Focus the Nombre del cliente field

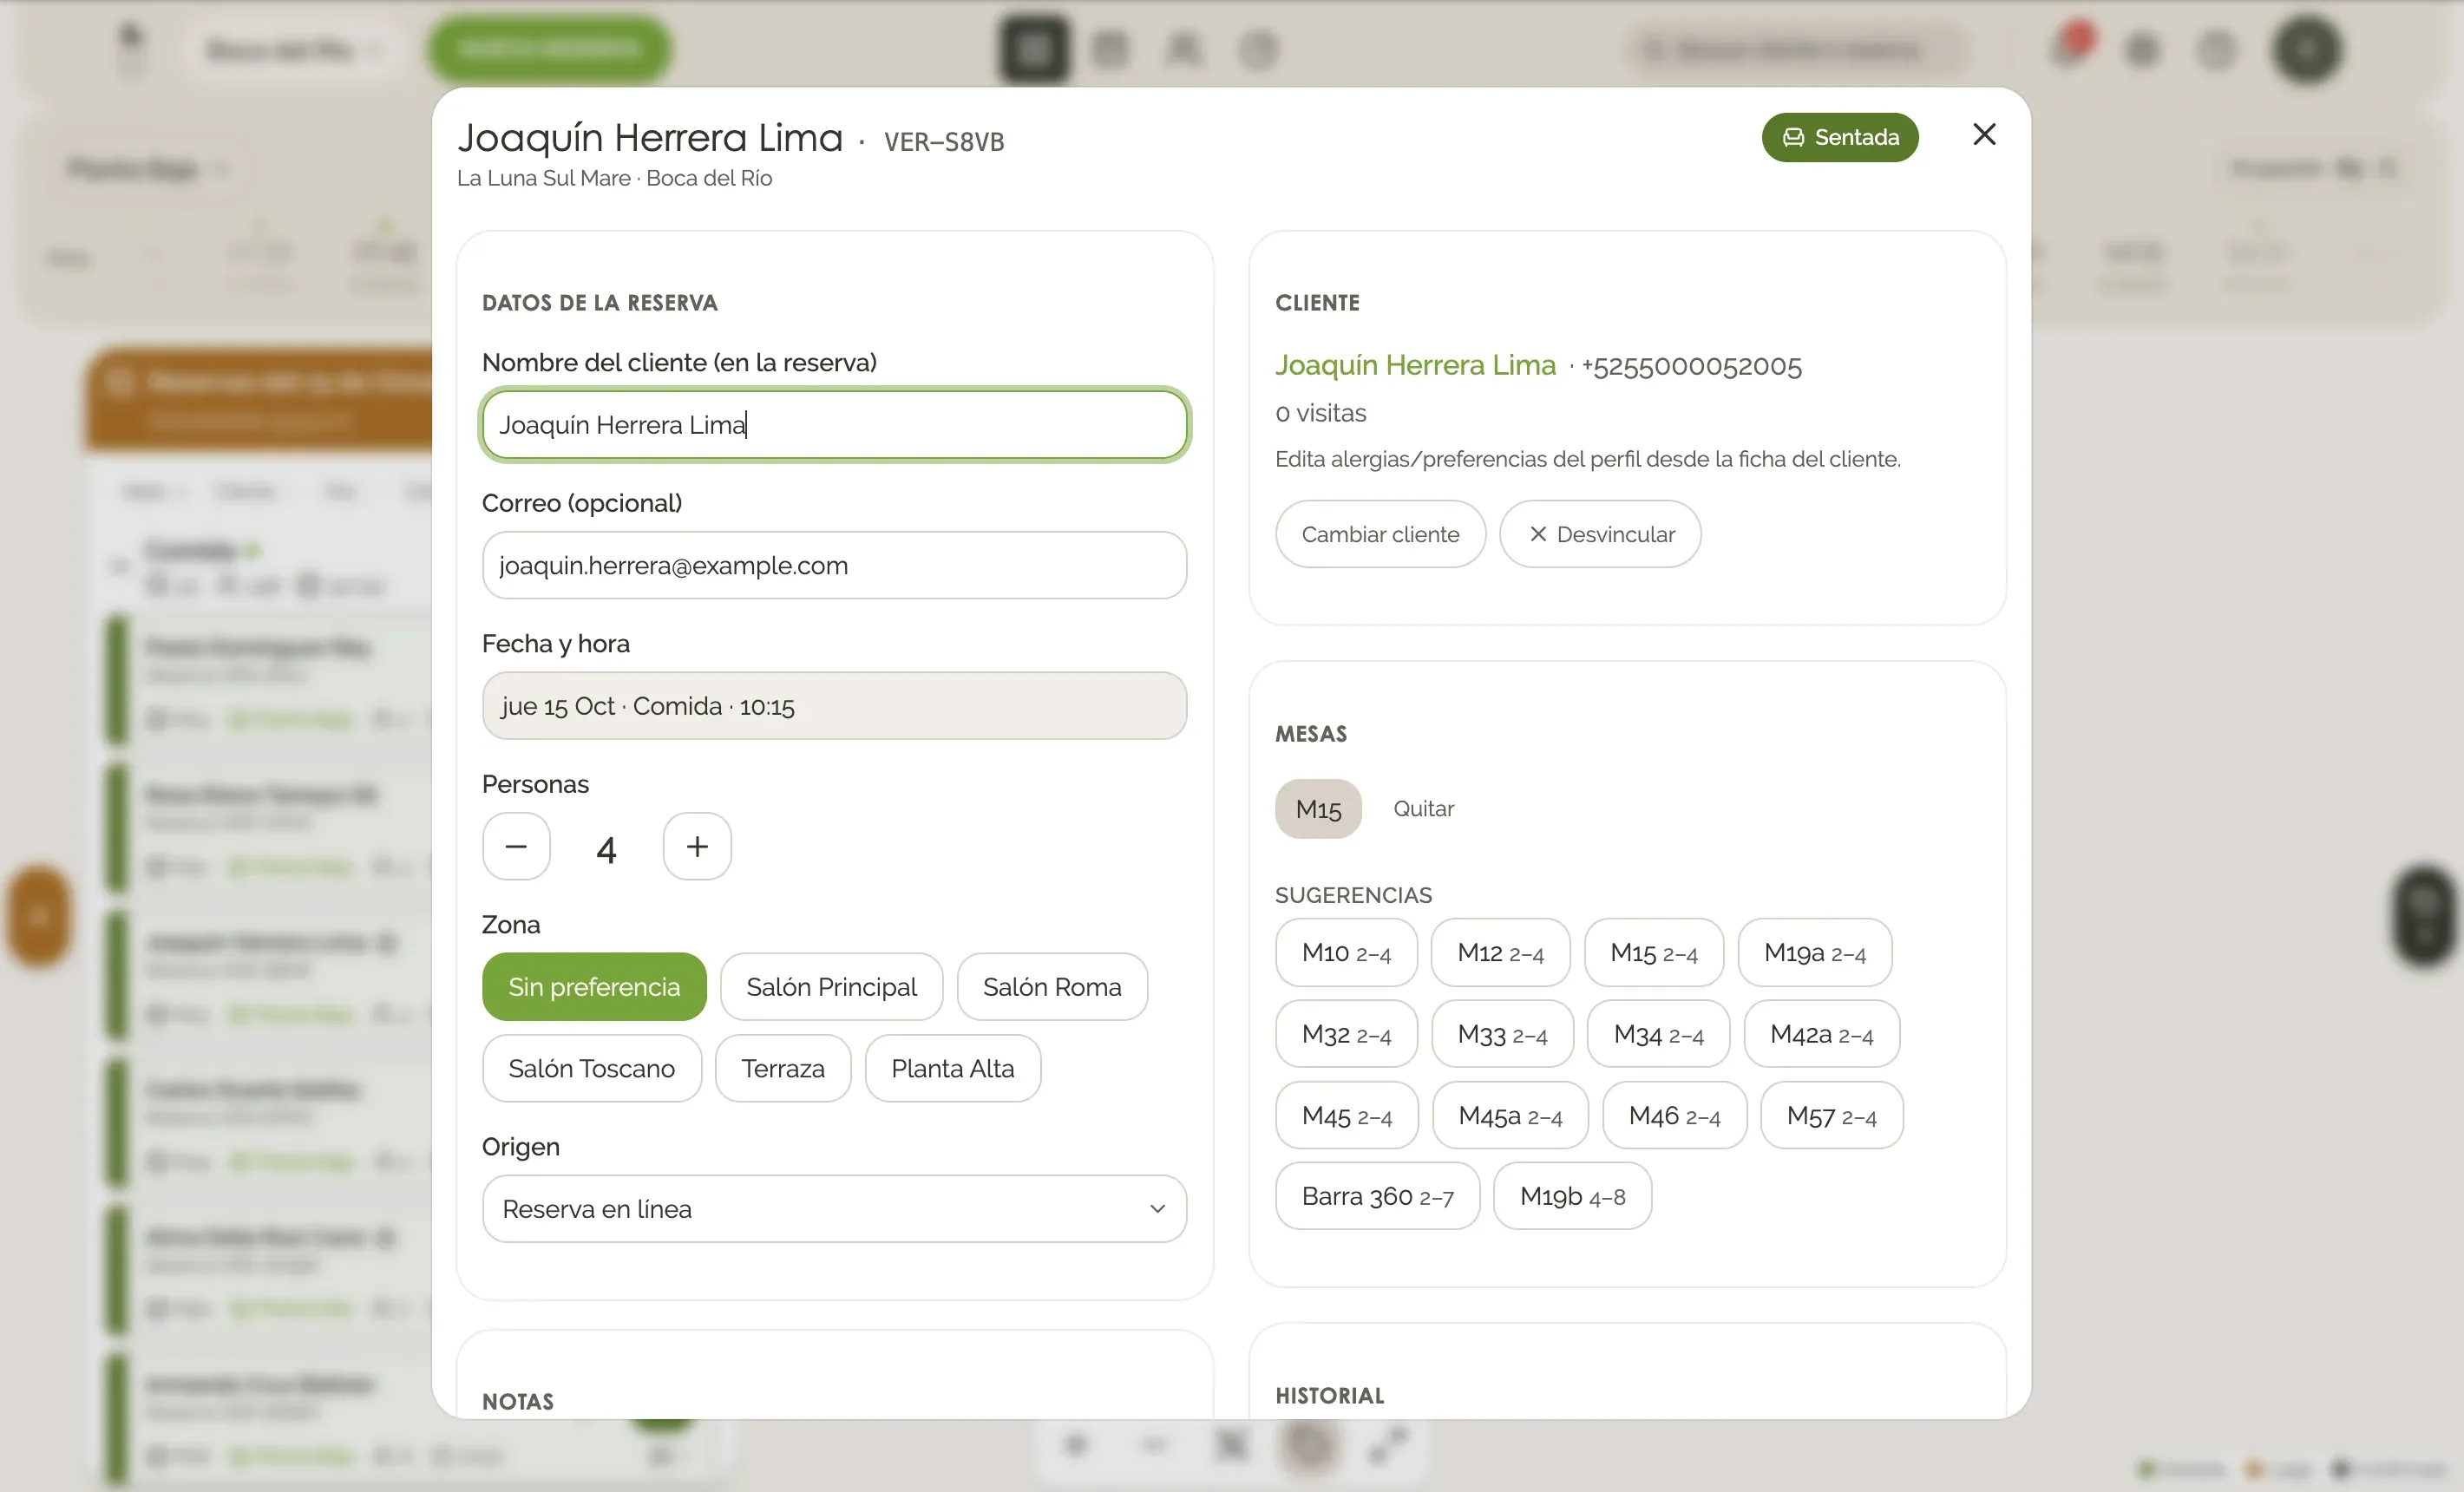click(834, 425)
